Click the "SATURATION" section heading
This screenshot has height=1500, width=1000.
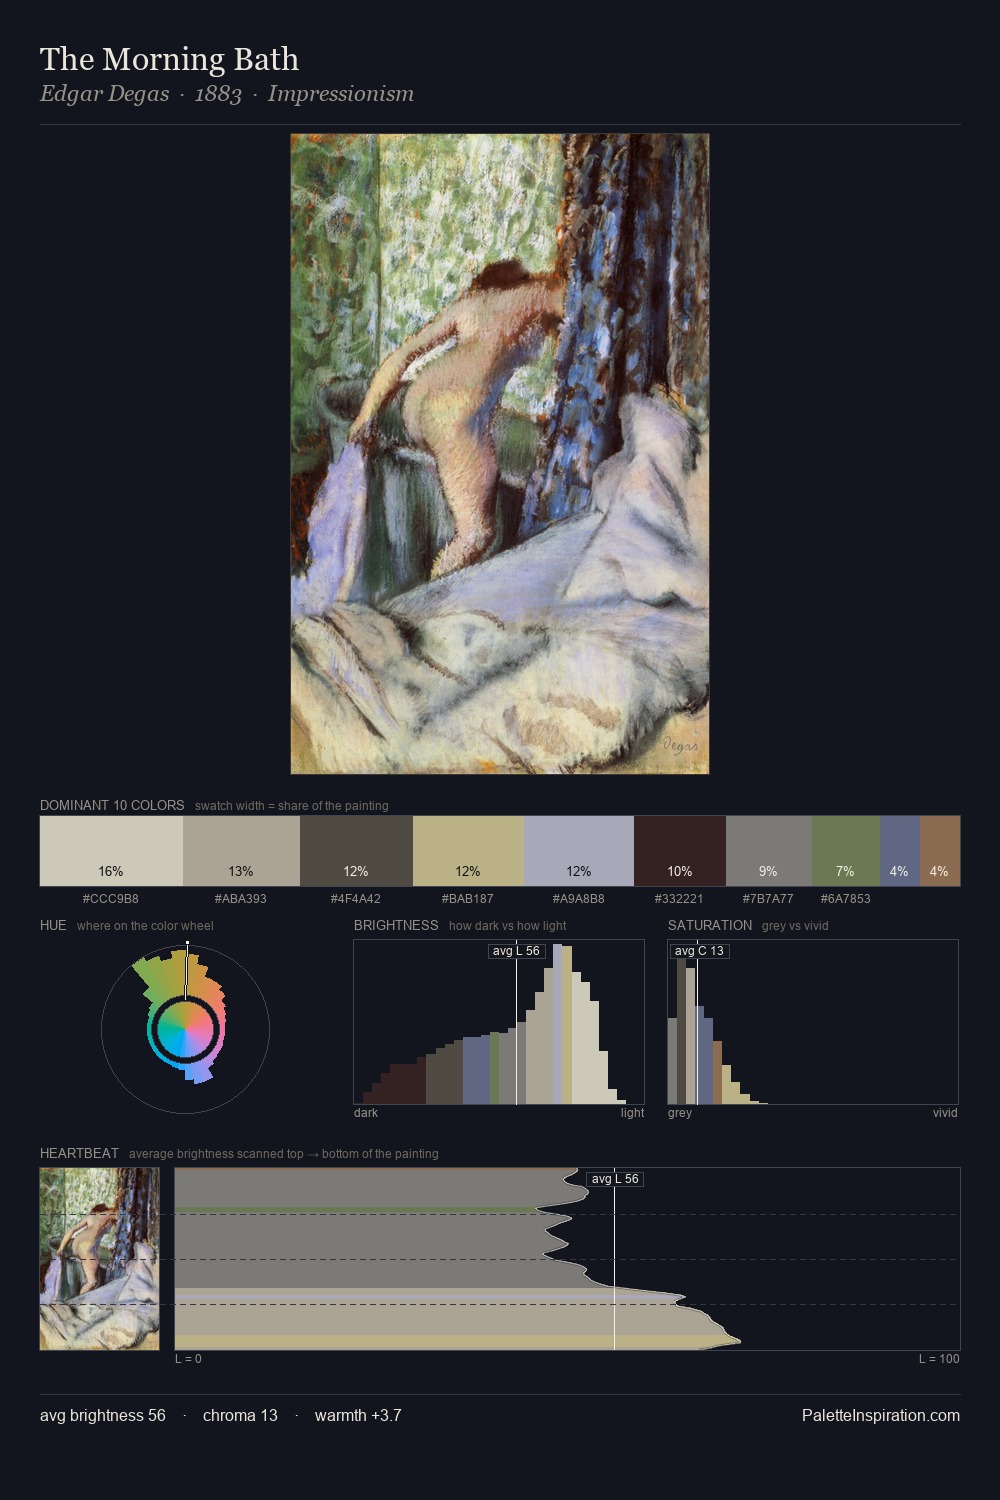[x=710, y=925]
